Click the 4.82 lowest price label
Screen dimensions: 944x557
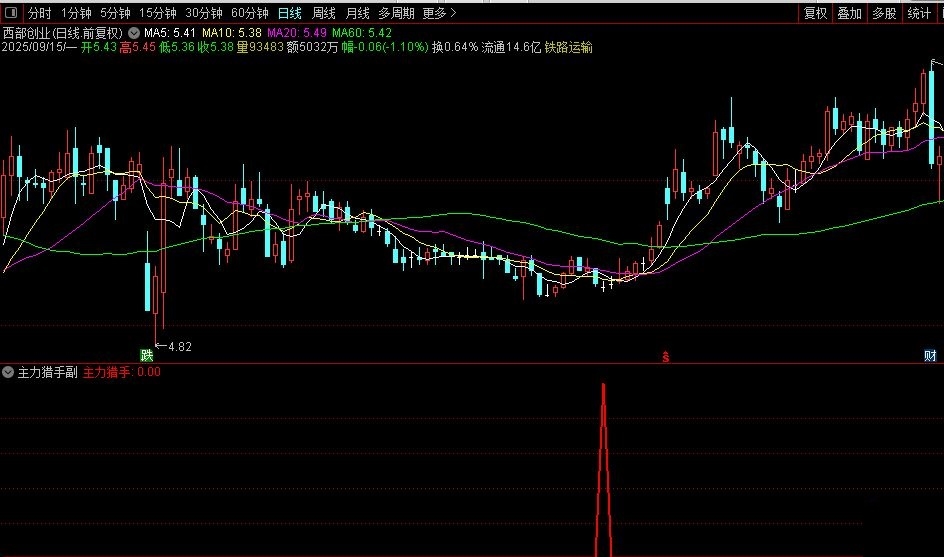179,346
